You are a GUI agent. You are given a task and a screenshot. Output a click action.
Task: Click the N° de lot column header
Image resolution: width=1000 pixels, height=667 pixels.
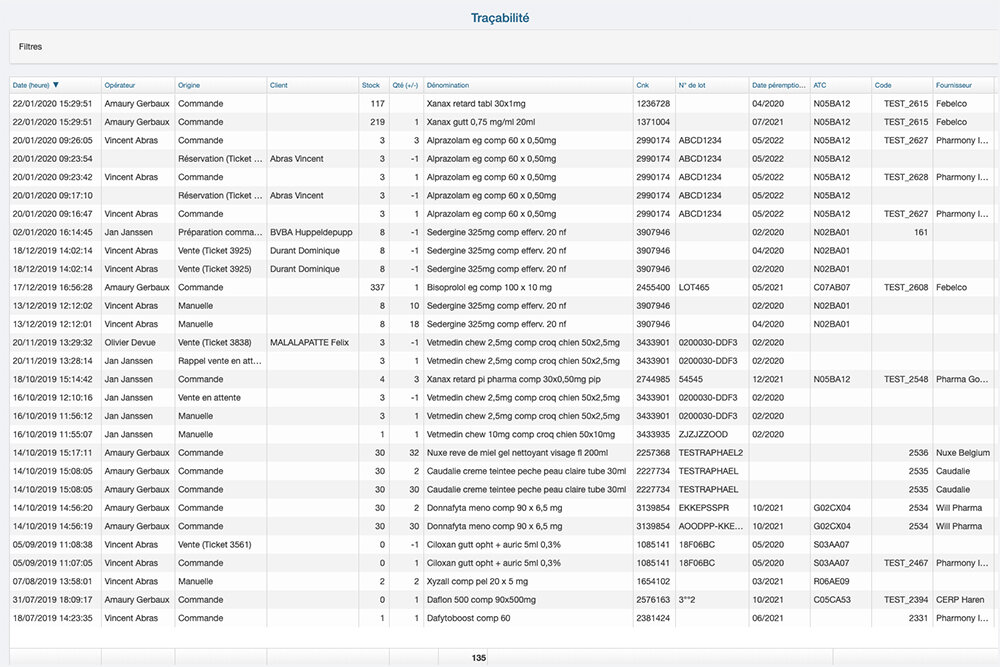tap(692, 85)
